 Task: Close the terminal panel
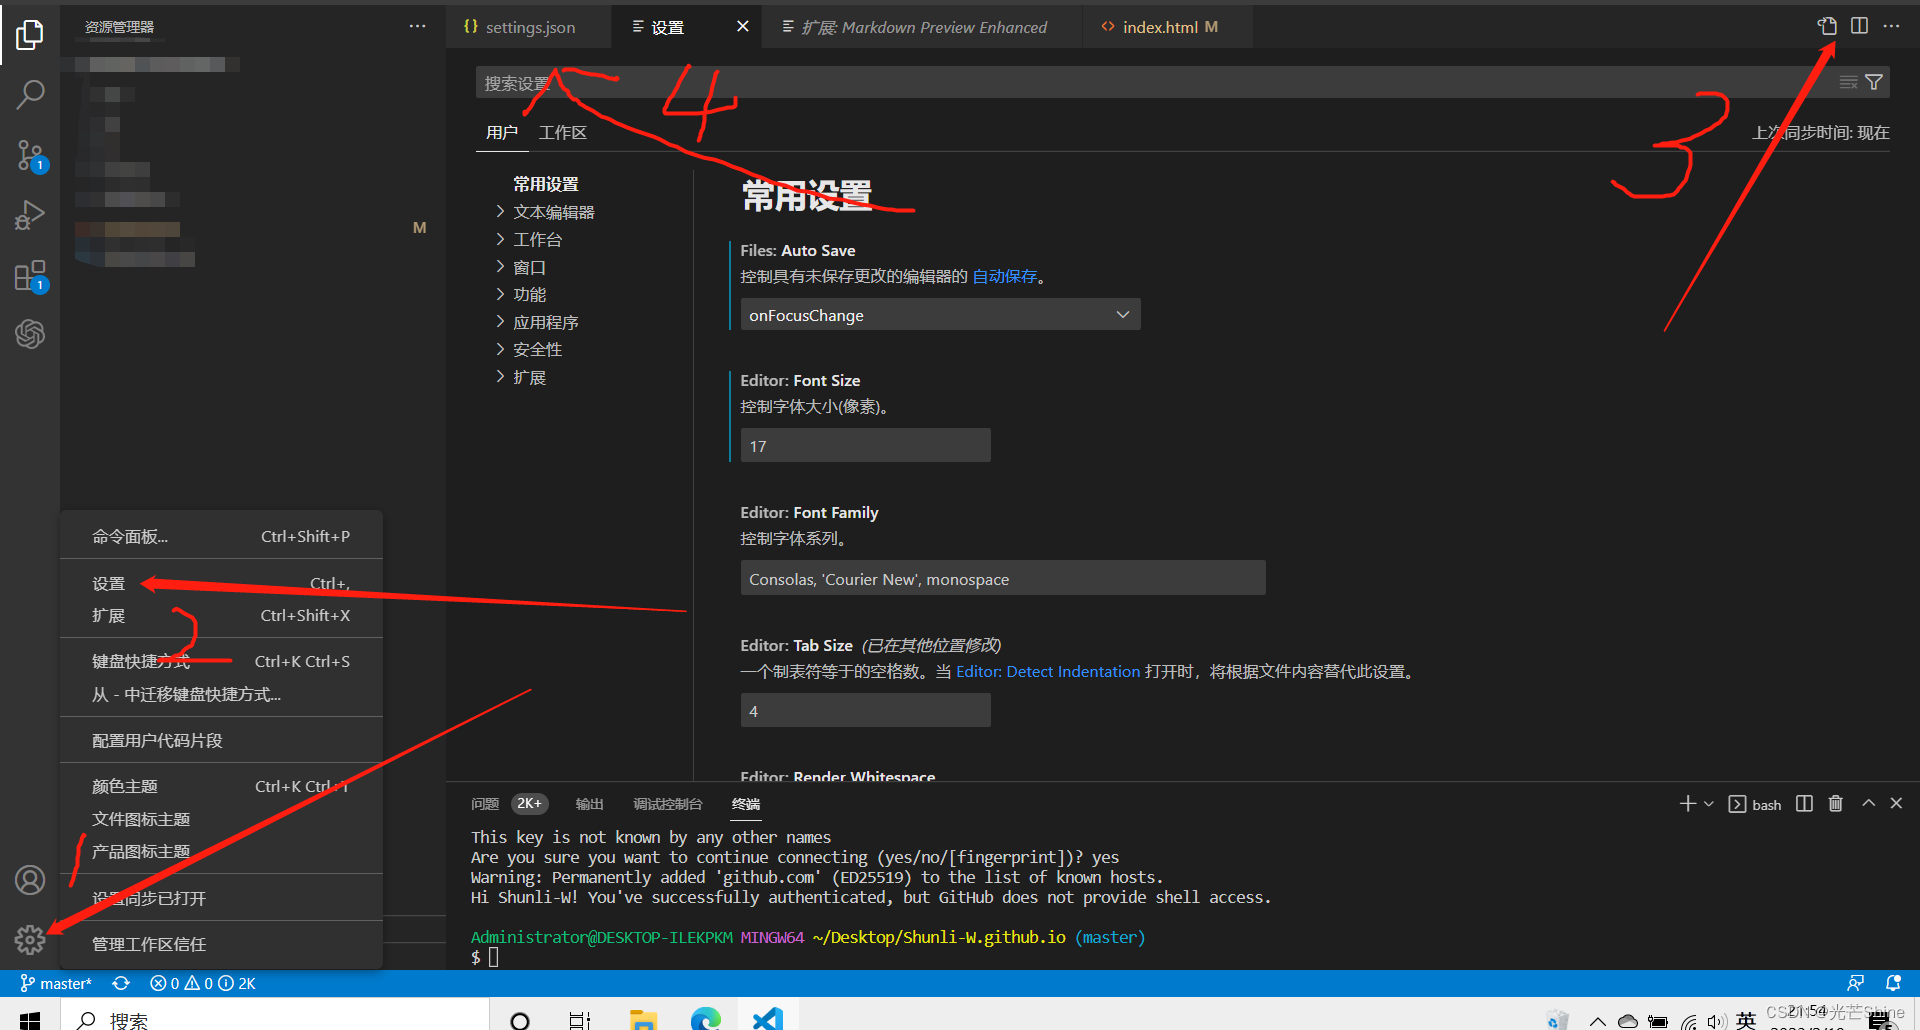(x=1896, y=803)
